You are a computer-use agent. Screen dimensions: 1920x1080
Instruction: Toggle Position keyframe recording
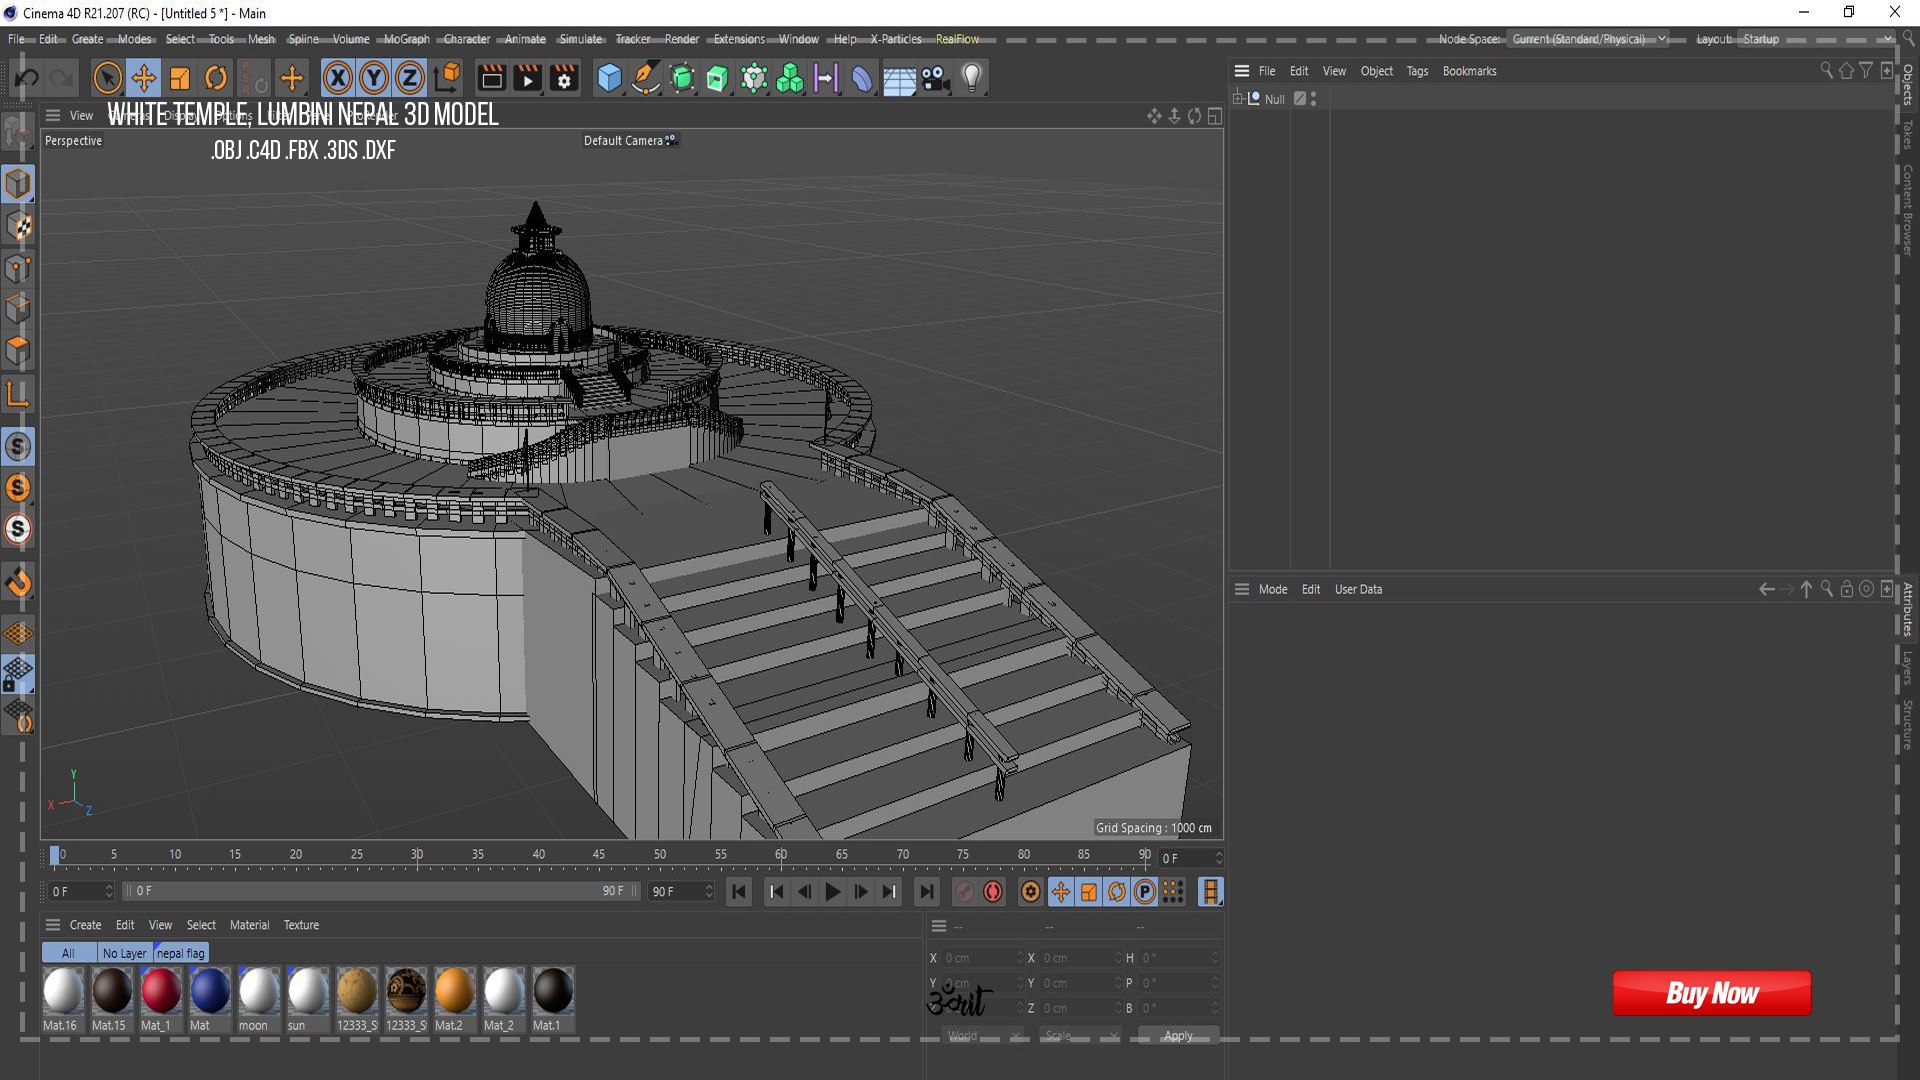pyautogui.click(x=1061, y=892)
